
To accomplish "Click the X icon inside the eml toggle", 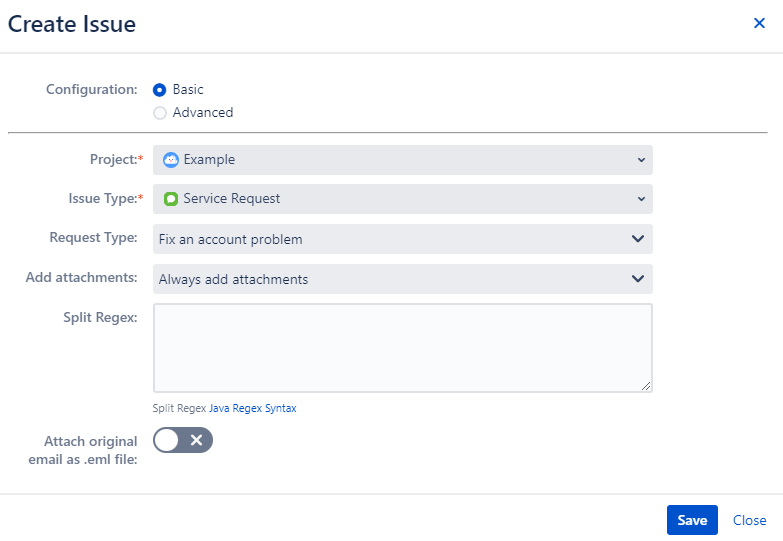I will pyautogui.click(x=197, y=440).
